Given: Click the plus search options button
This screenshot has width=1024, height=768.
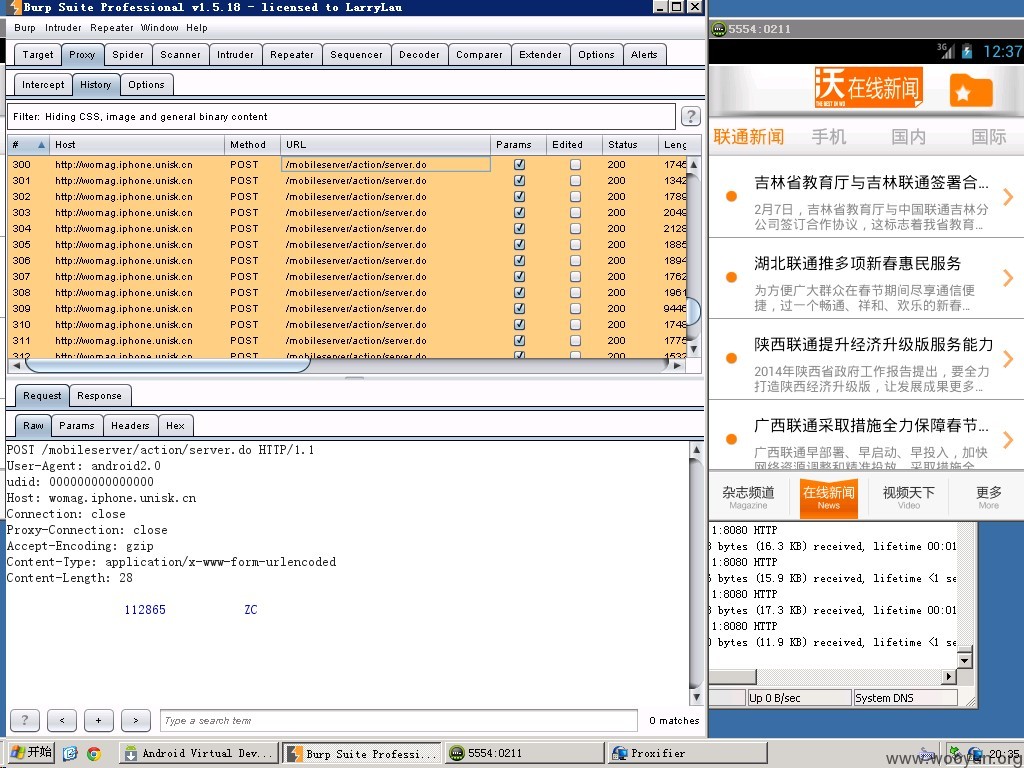Looking at the screenshot, I should pos(99,720).
